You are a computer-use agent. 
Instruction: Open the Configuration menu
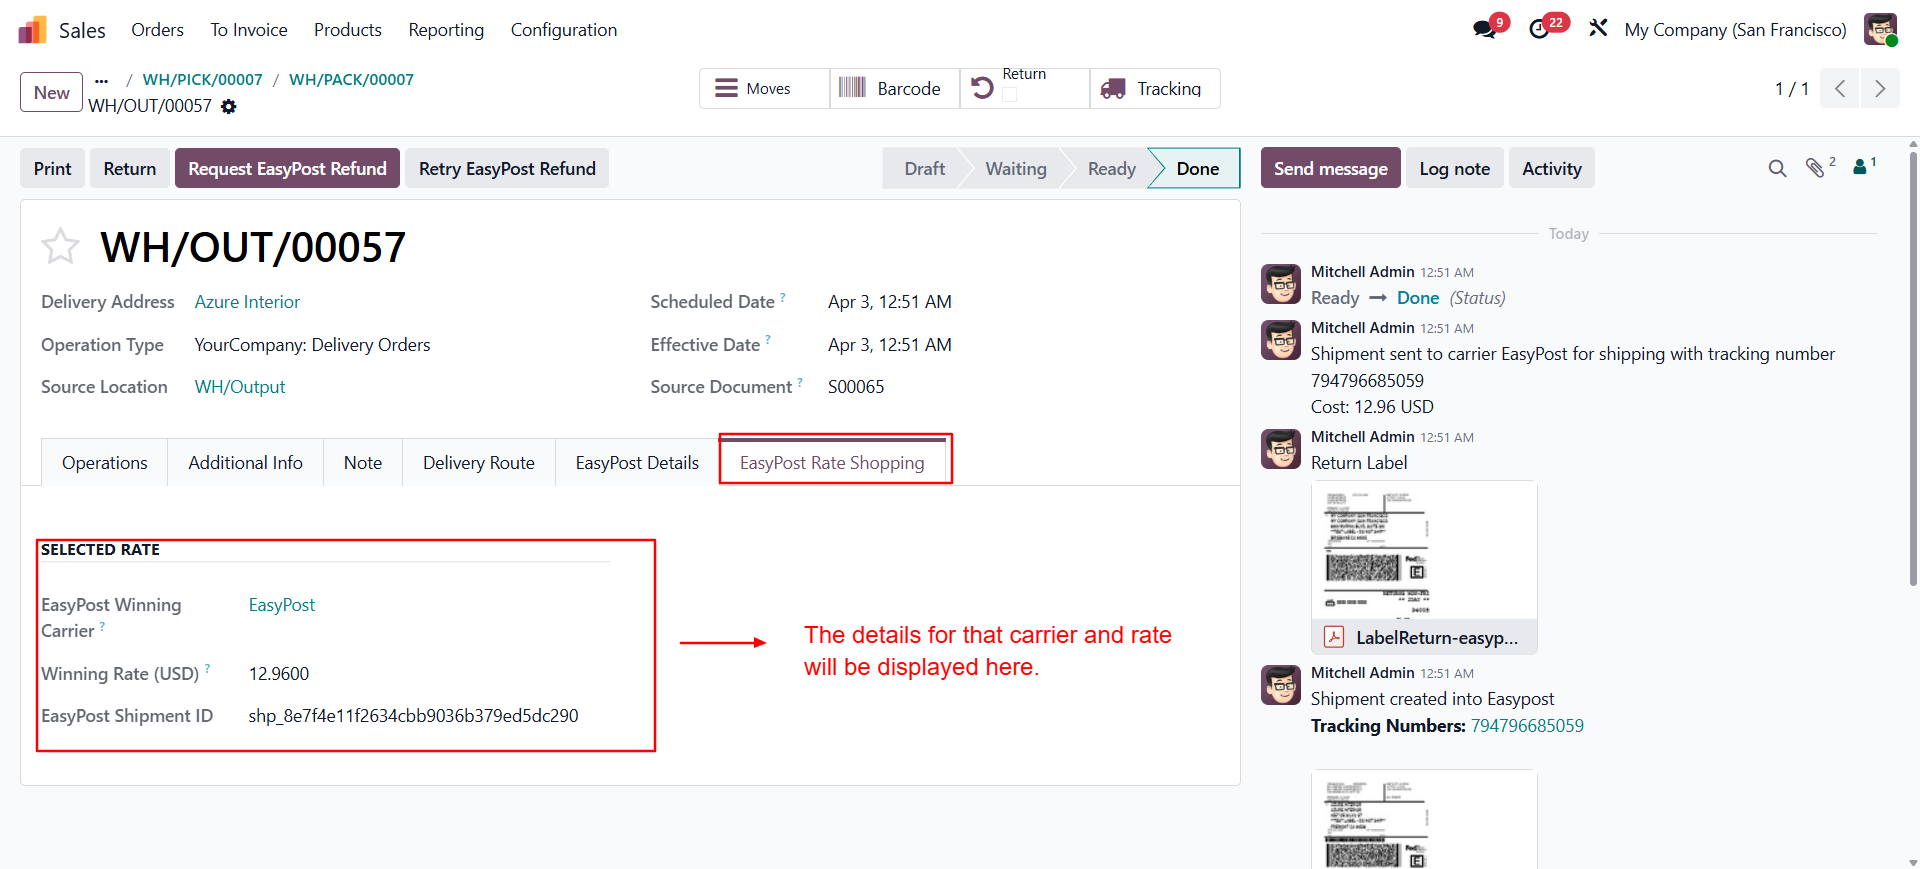pyautogui.click(x=564, y=30)
